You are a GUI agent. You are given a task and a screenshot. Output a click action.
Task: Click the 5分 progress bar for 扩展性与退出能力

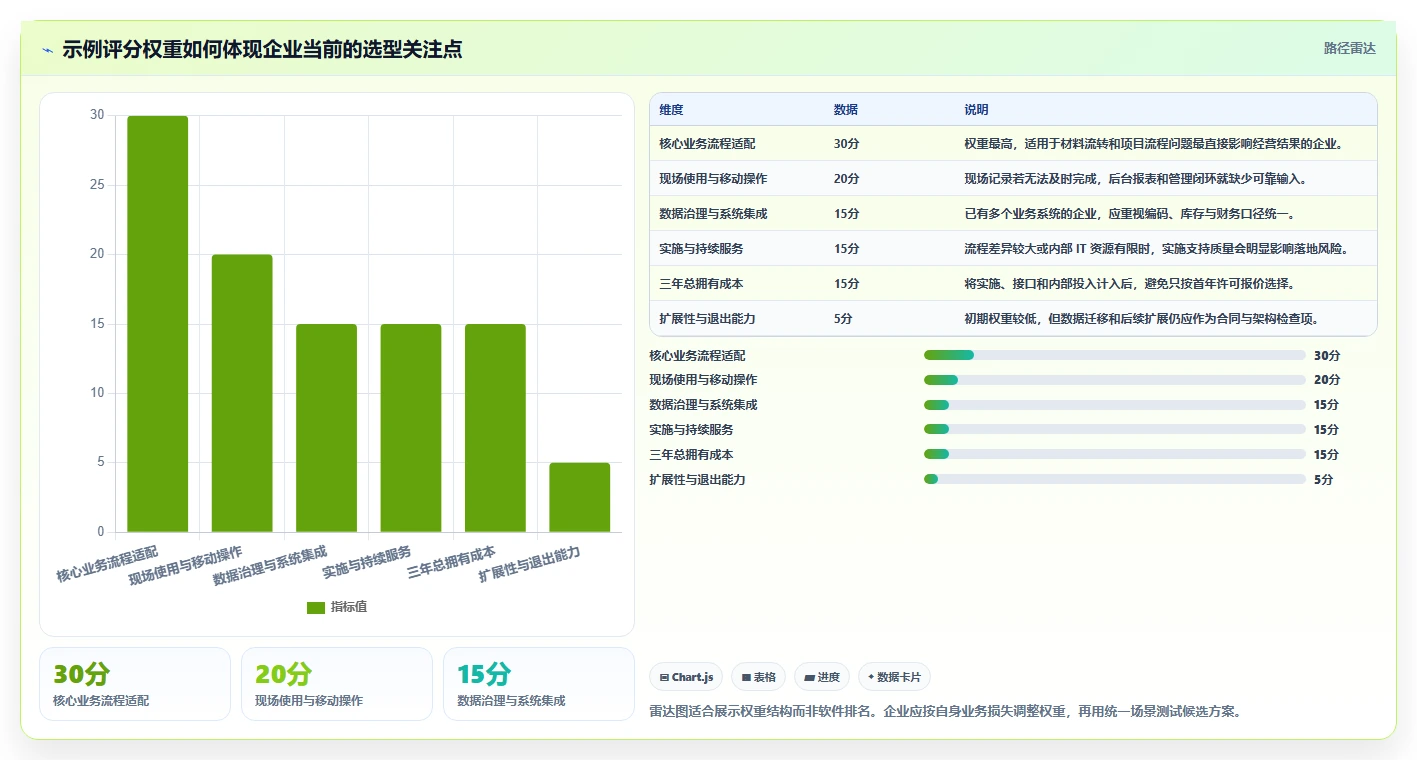1115,480
